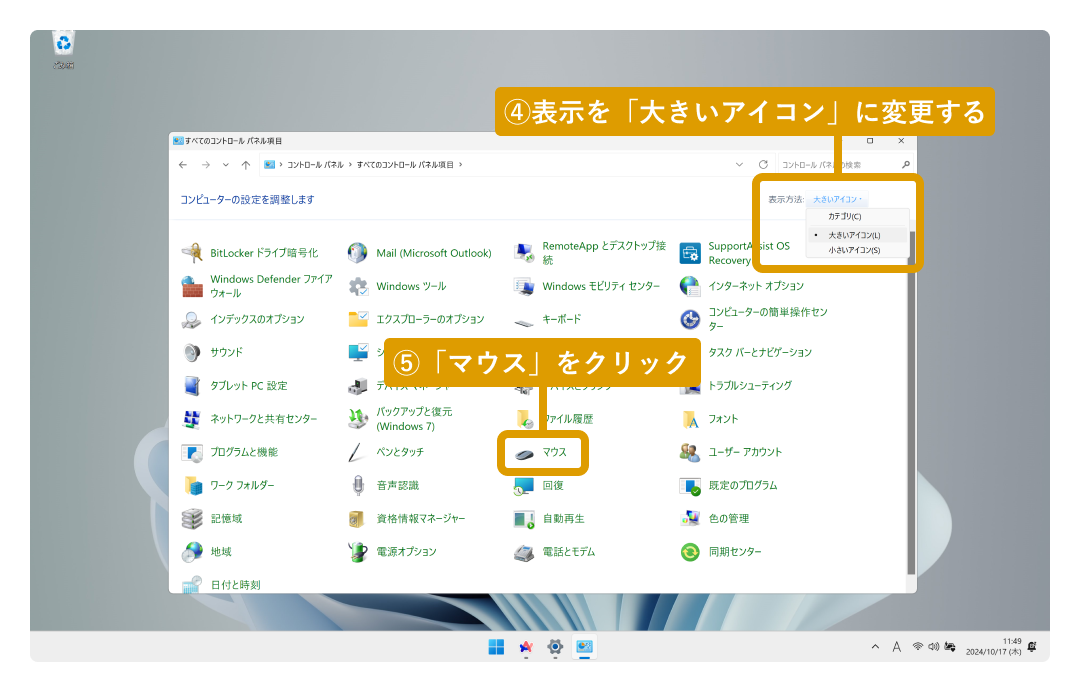Open the プログラムと機能 icon
Screen dimensions: 1080x692
192,452
